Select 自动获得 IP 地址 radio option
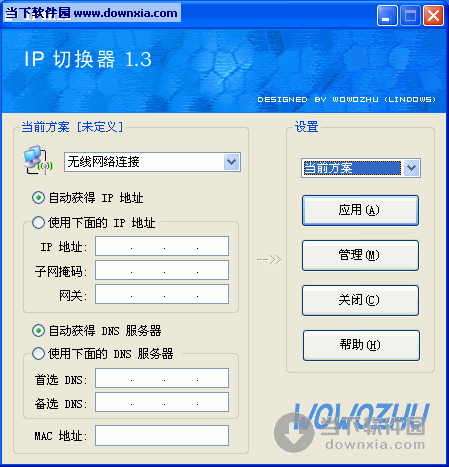 click(38, 198)
